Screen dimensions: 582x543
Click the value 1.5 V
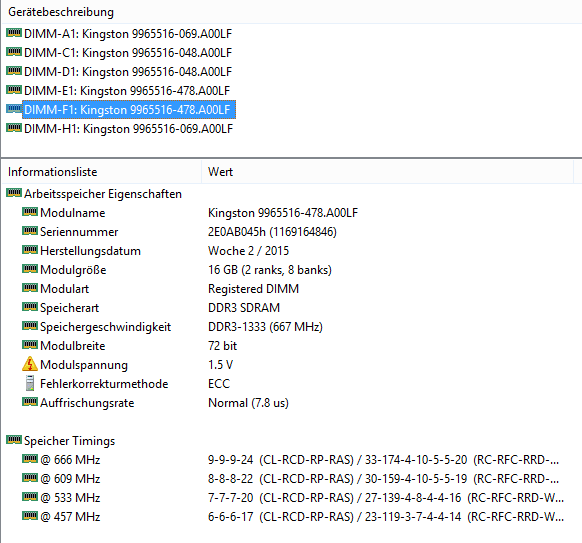(220, 365)
